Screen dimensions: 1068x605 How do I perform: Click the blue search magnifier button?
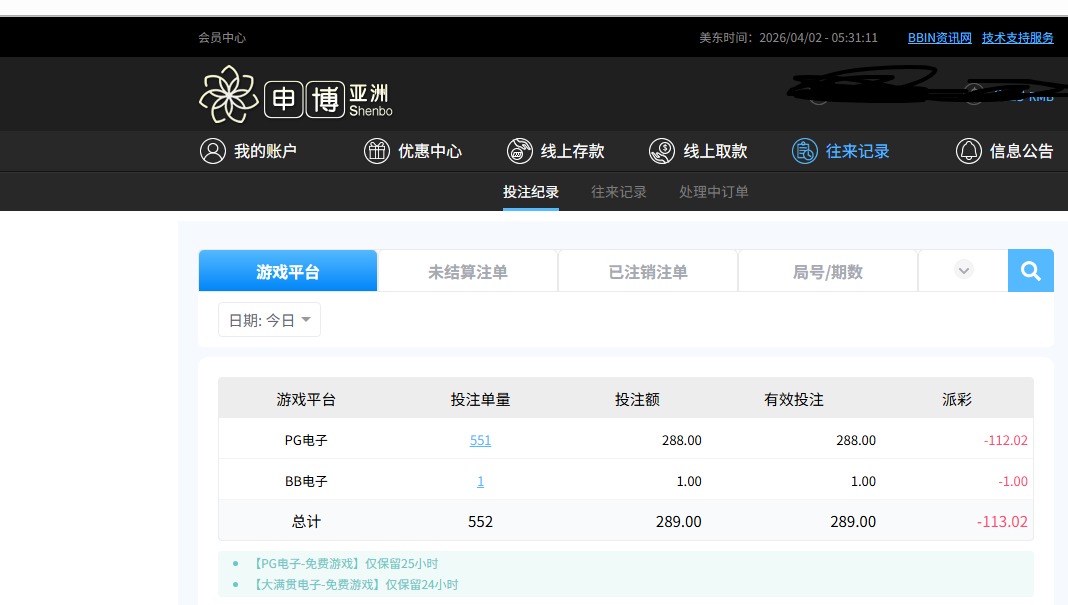tap(1030, 271)
